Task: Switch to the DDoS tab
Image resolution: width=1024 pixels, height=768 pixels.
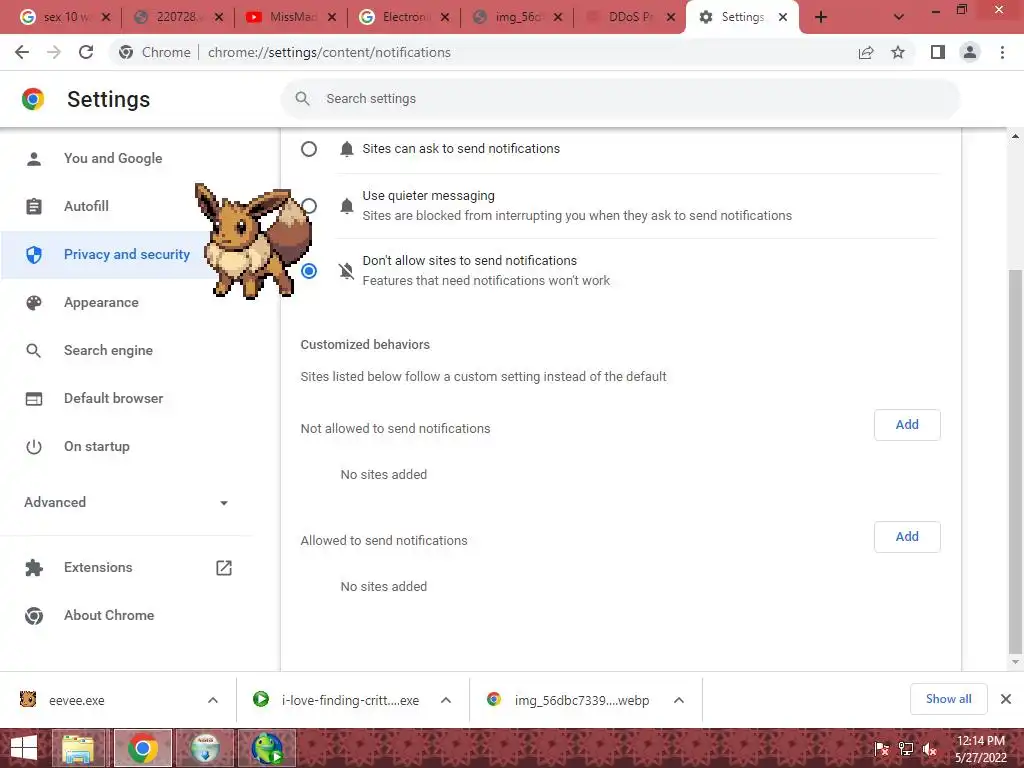Action: point(630,17)
